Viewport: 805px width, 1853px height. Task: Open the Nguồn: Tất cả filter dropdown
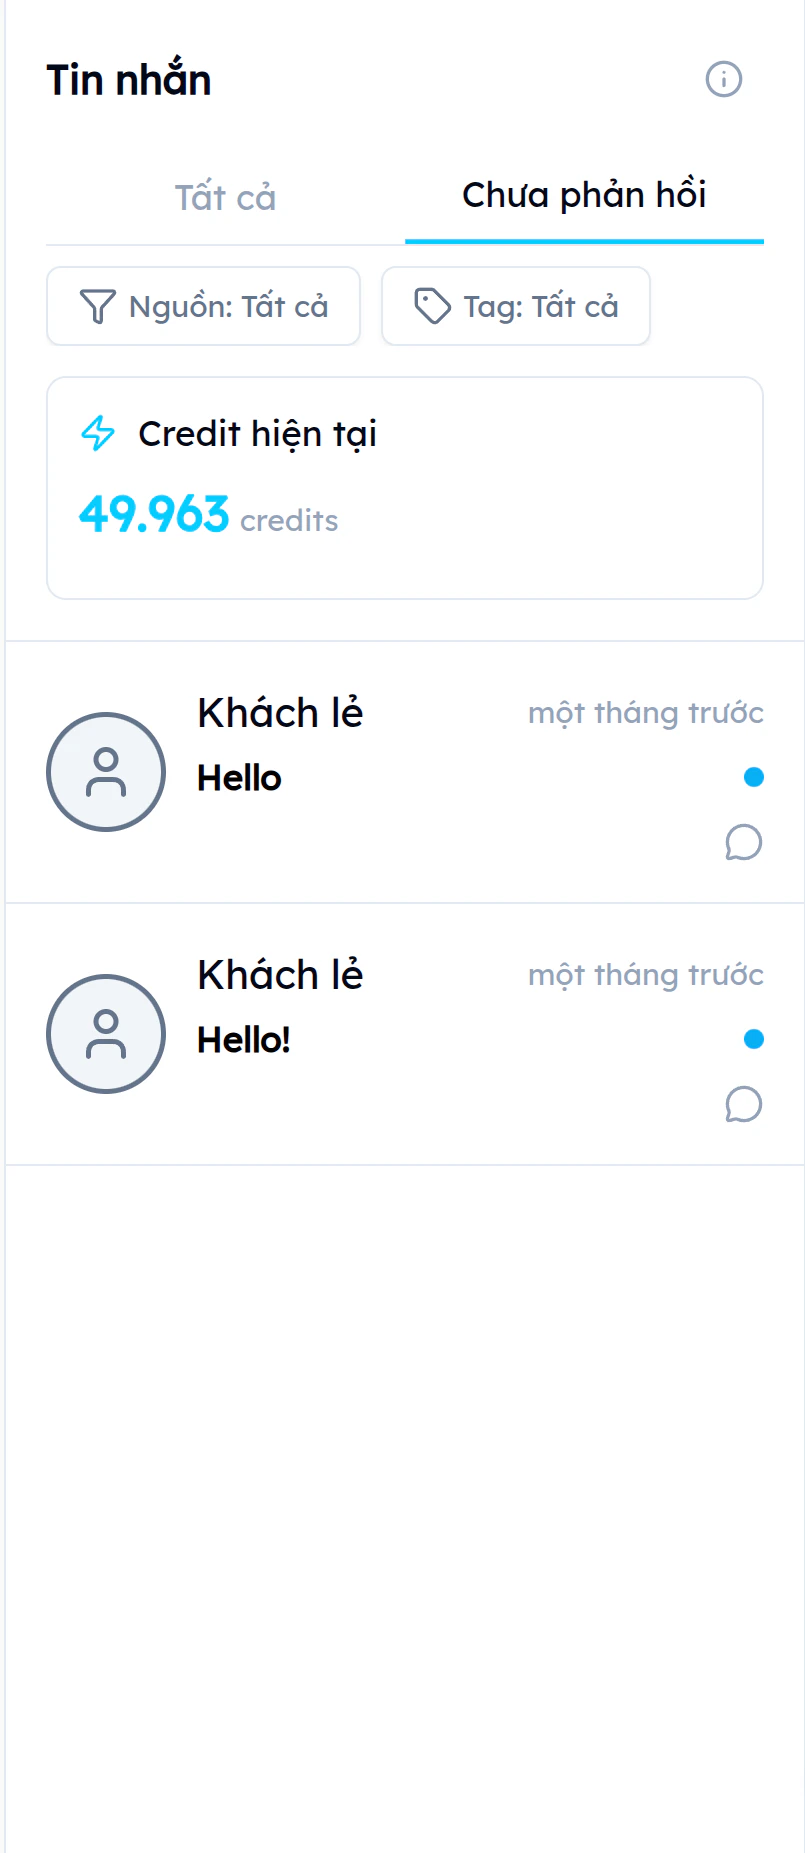coord(203,306)
